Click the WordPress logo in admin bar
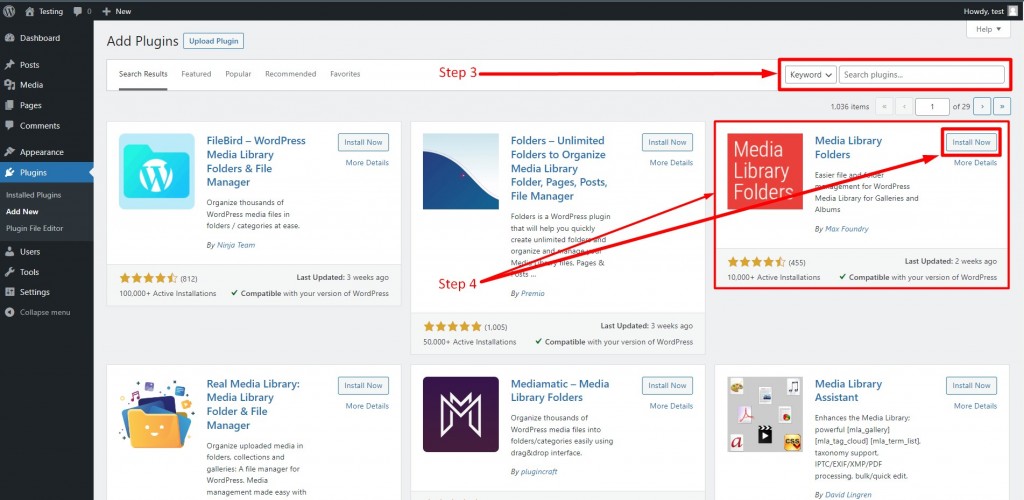Image resolution: width=1024 pixels, height=500 pixels. (9, 11)
